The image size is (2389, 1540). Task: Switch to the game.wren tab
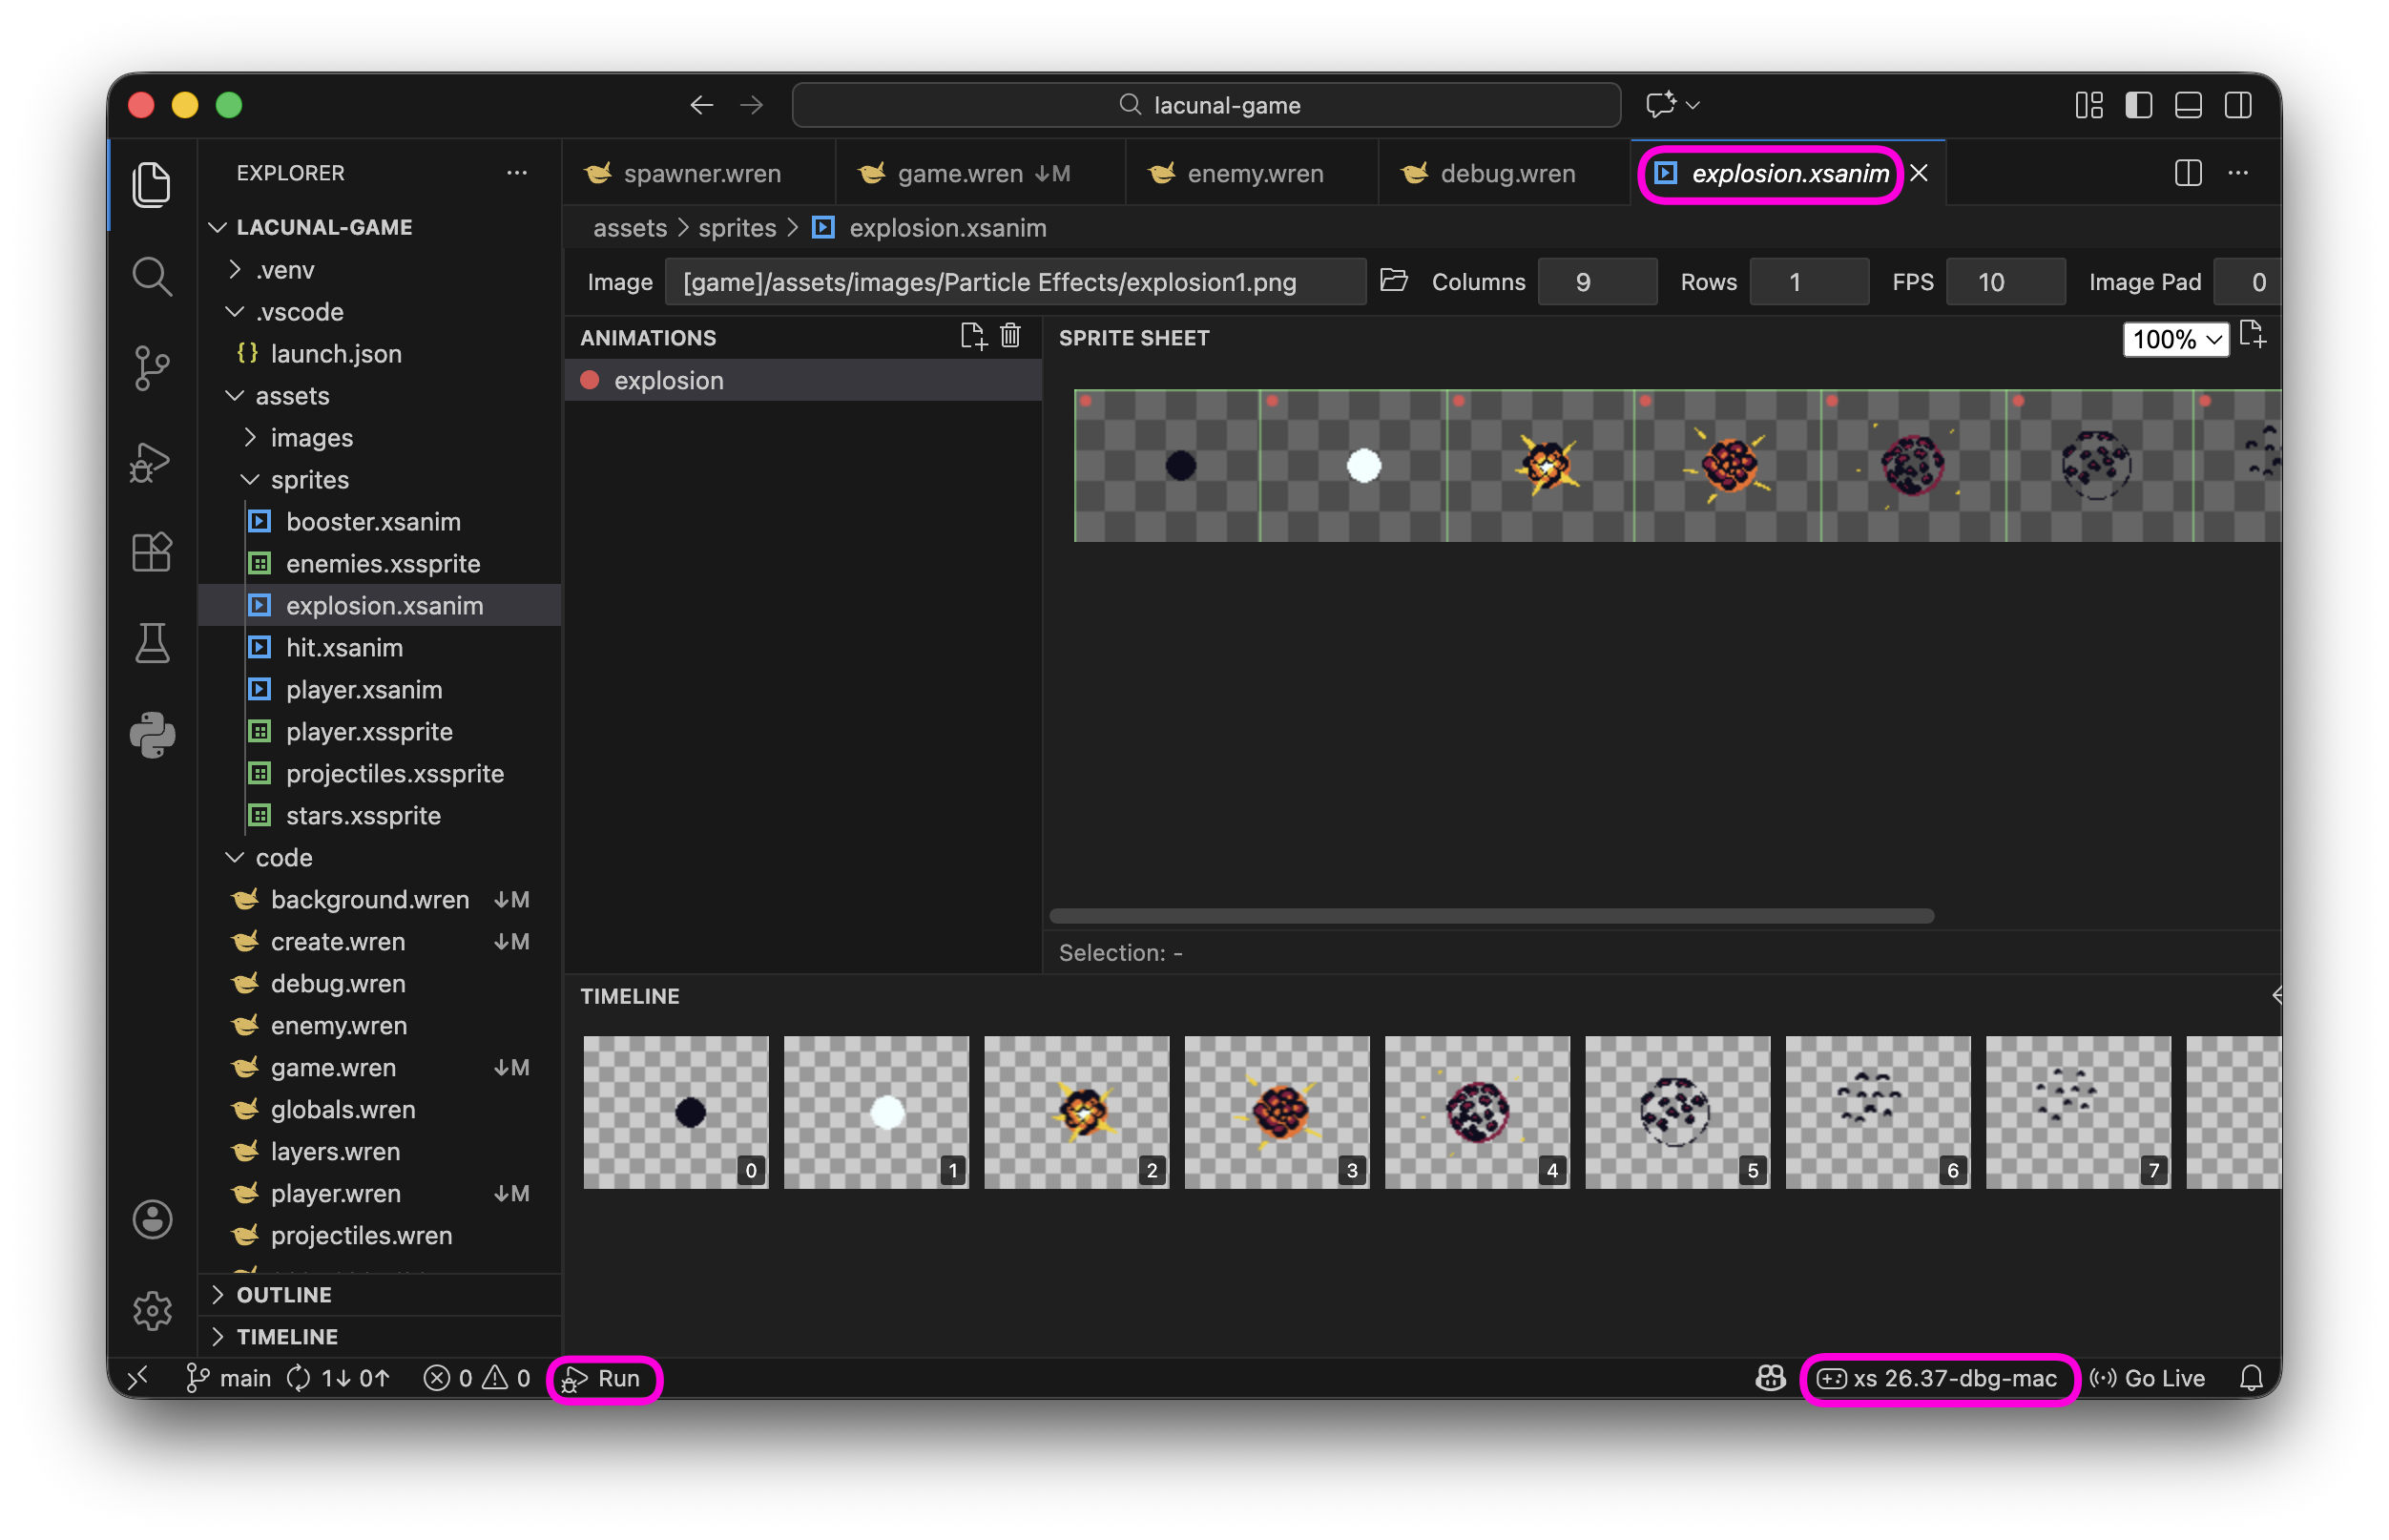coord(981,173)
